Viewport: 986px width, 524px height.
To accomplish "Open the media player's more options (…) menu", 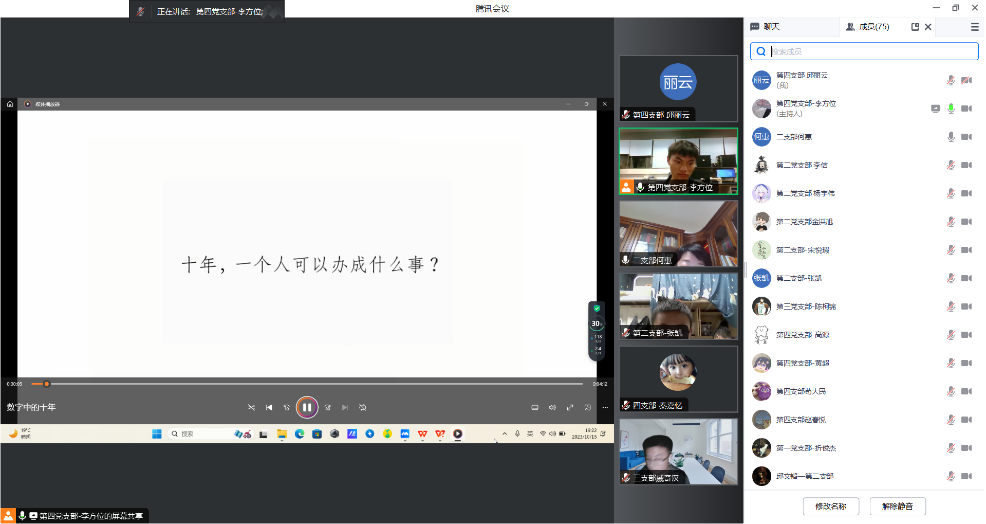I will (606, 407).
